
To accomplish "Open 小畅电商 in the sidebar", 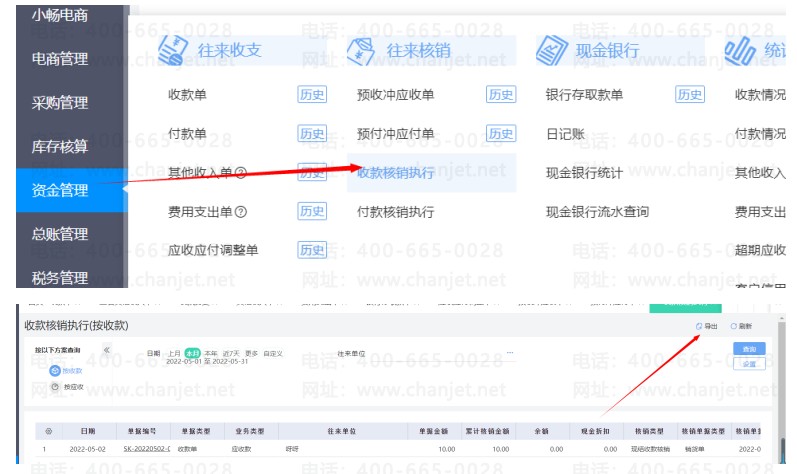I will point(60,15).
